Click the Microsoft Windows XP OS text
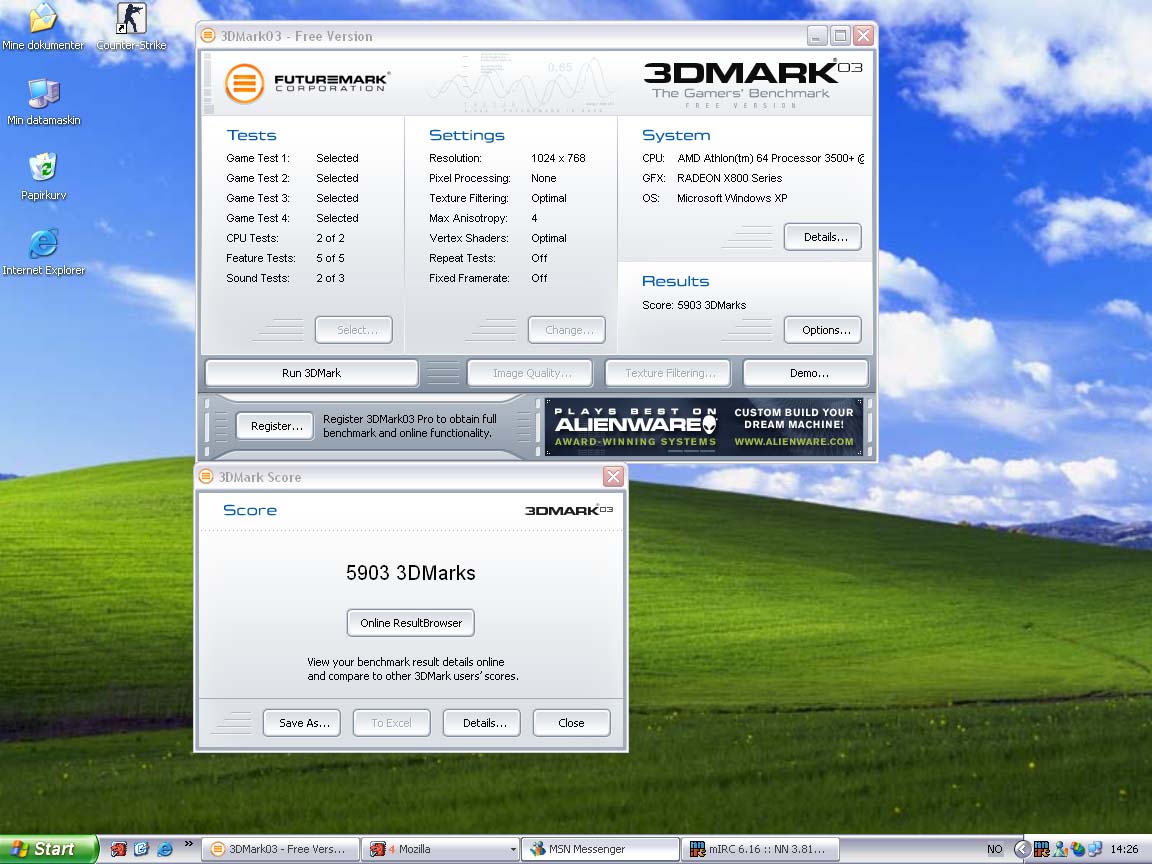The height and width of the screenshot is (864, 1152). click(x=732, y=198)
